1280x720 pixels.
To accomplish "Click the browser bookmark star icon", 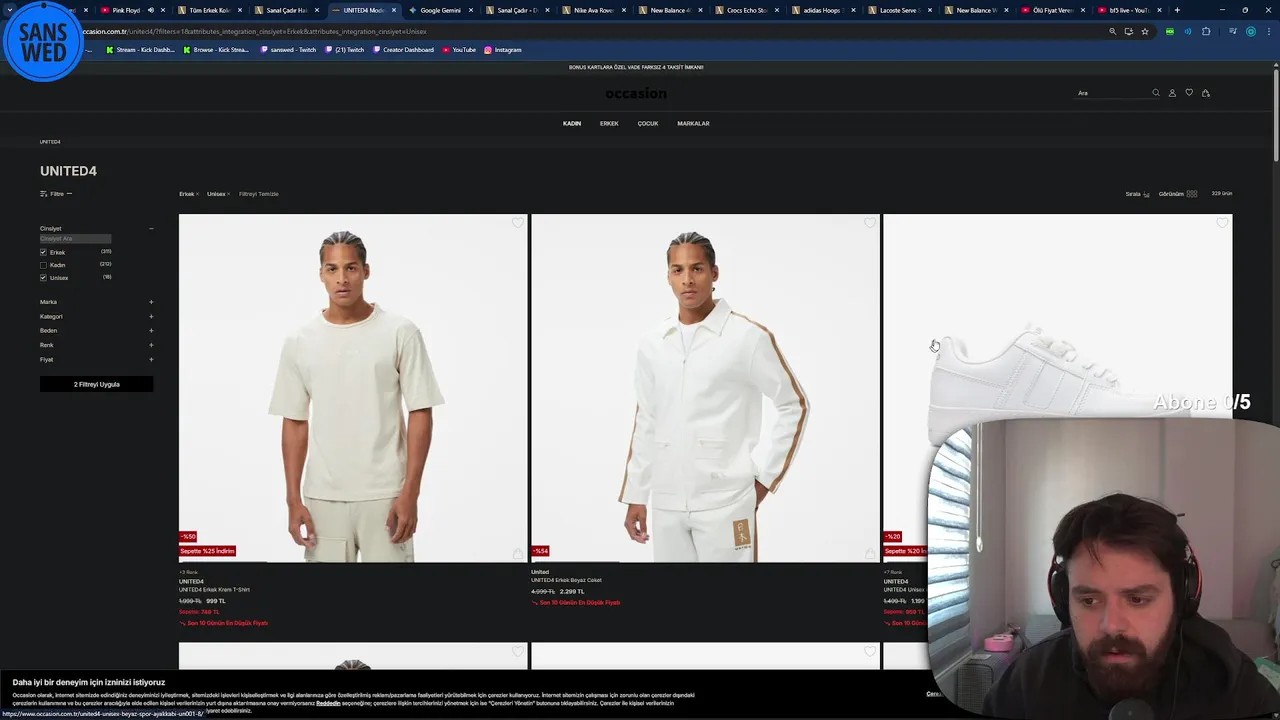I will pos(1145,31).
